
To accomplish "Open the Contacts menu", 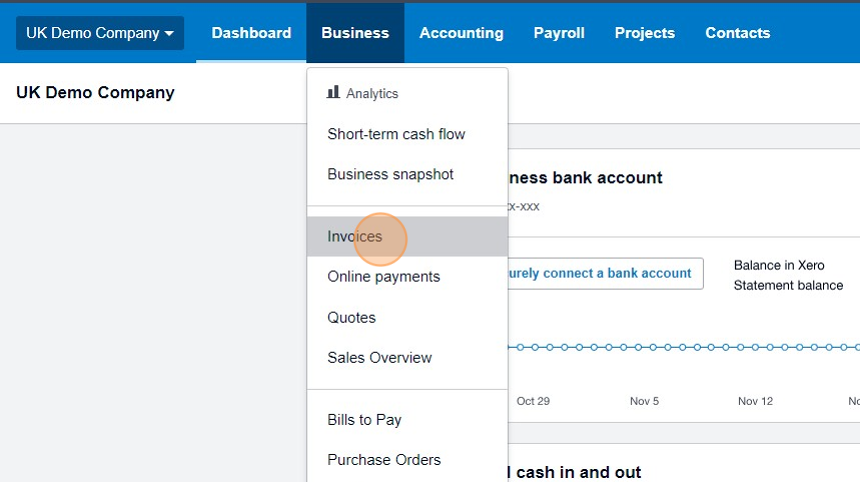I will click(738, 33).
